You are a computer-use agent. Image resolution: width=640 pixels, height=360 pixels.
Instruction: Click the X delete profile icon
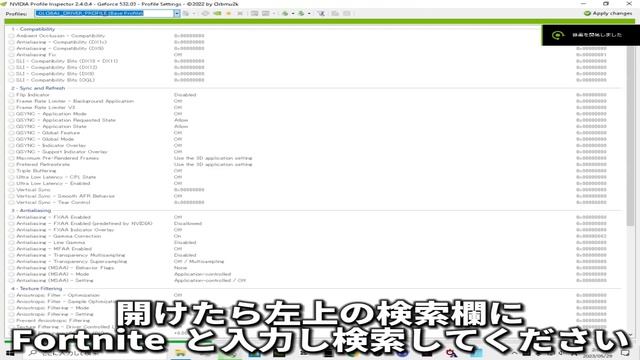(x=240, y=13)
